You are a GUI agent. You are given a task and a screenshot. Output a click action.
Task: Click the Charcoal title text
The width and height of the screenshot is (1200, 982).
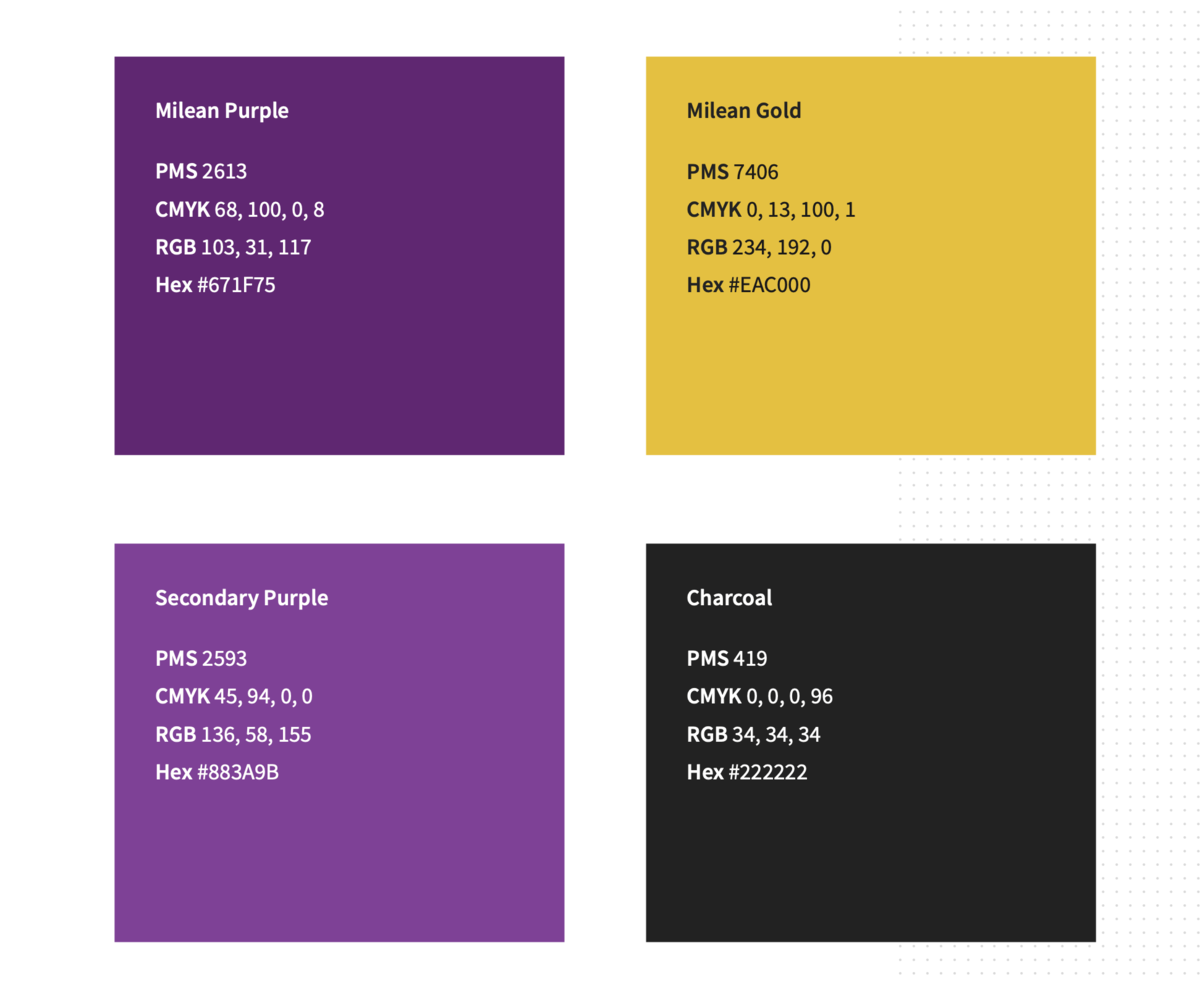pyautogui.click(x=729, y=598)
